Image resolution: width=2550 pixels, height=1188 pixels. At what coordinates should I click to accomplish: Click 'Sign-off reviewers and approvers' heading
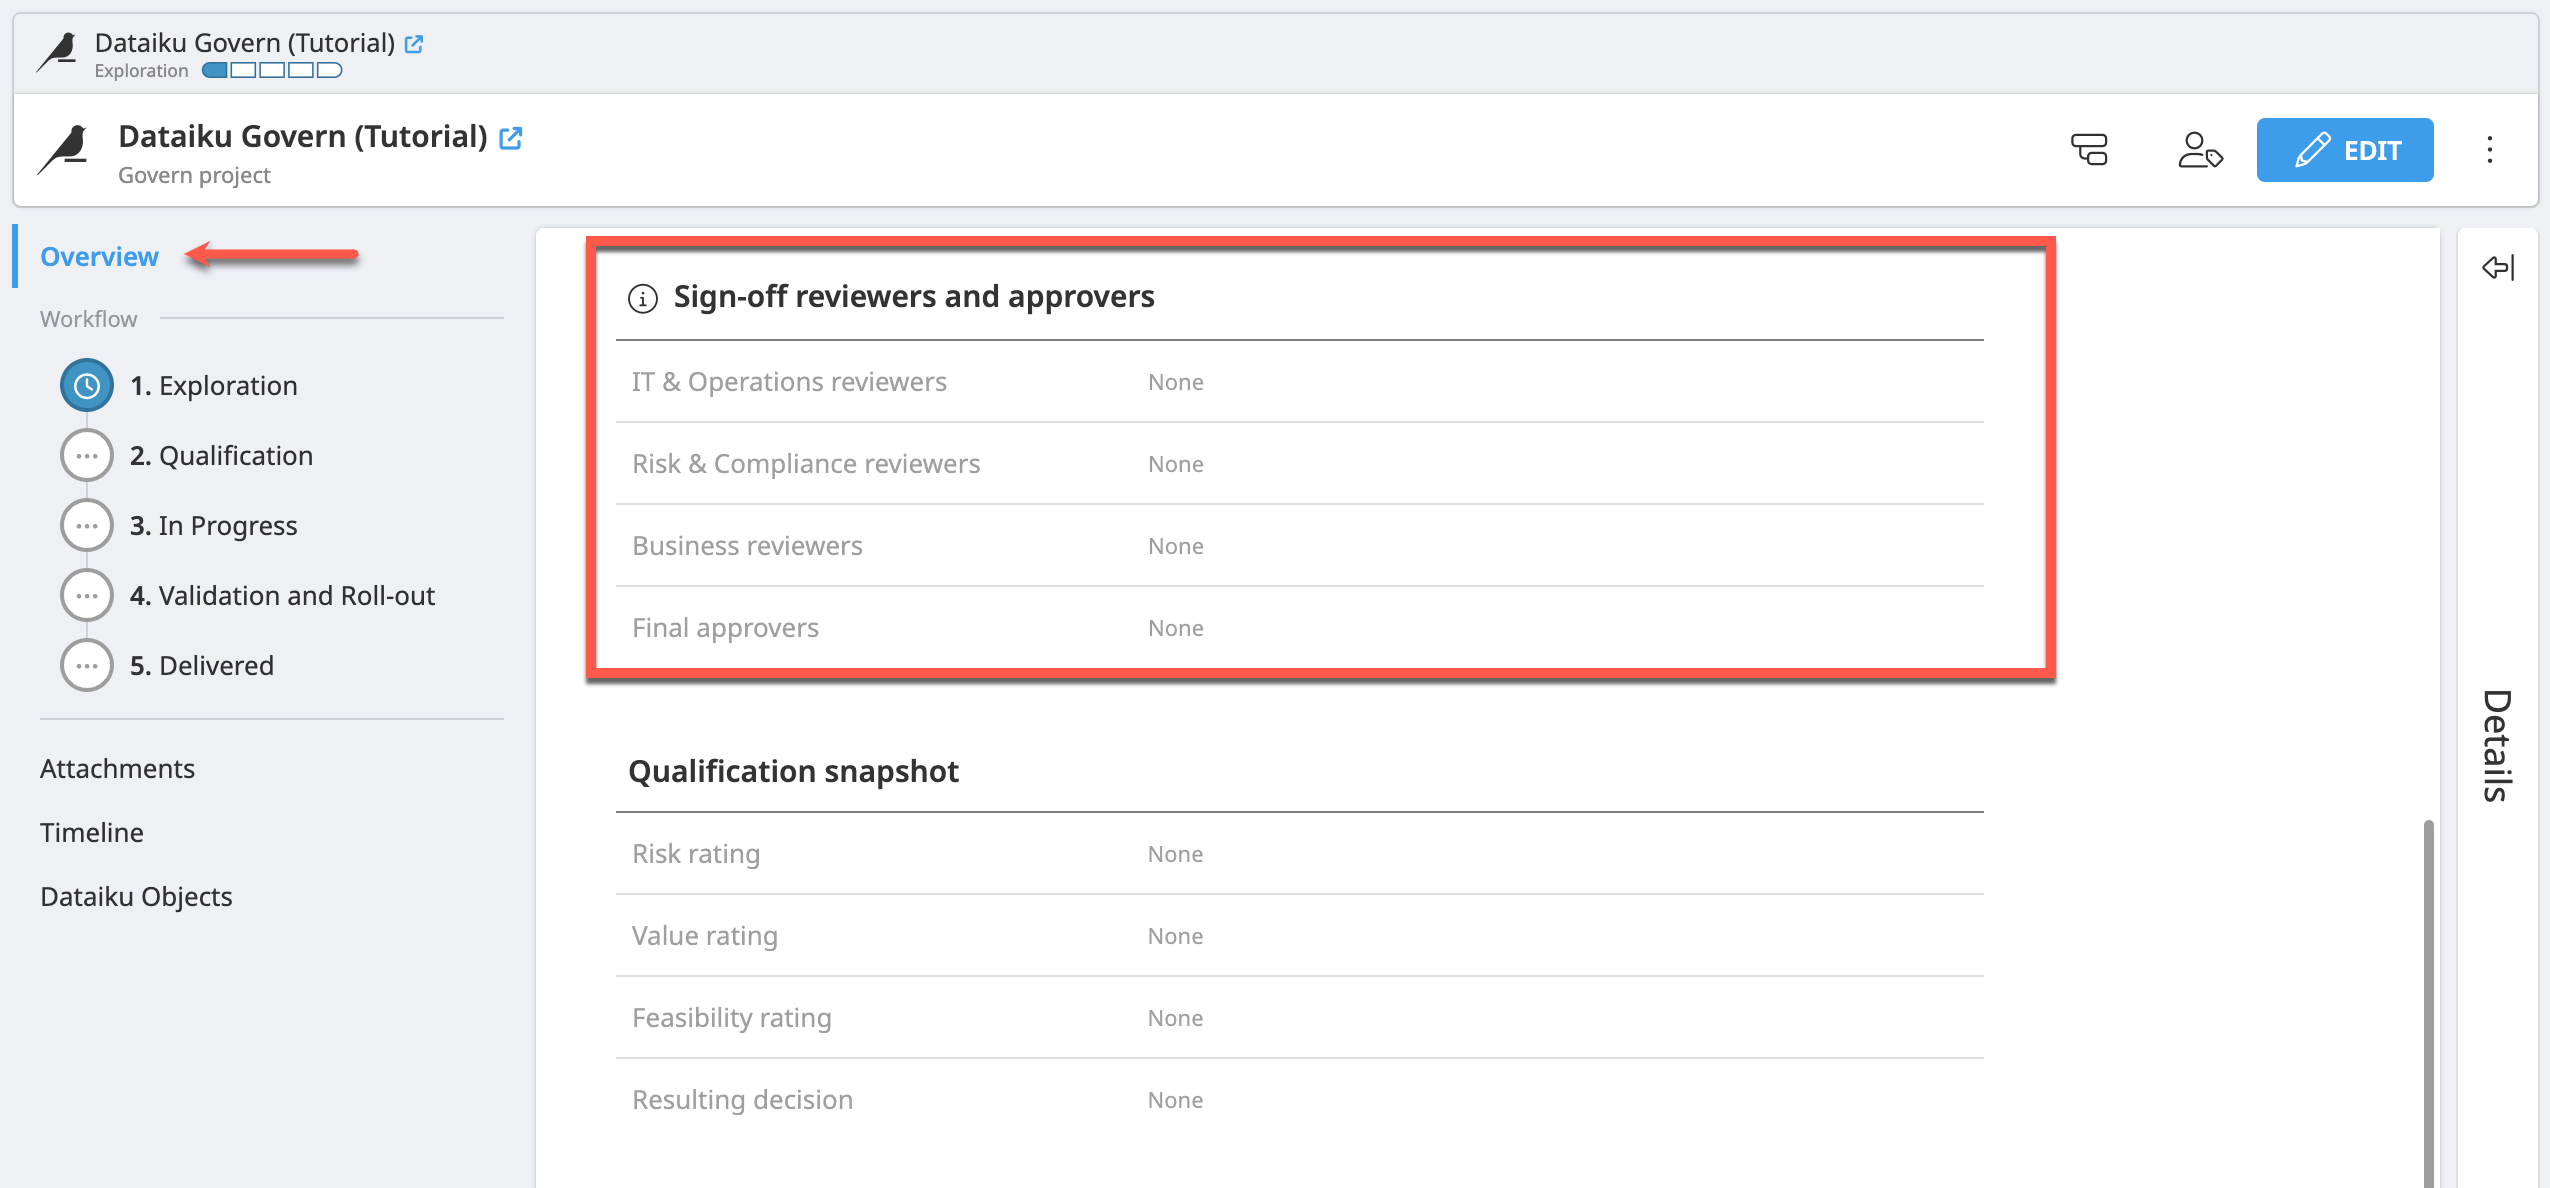914,297
